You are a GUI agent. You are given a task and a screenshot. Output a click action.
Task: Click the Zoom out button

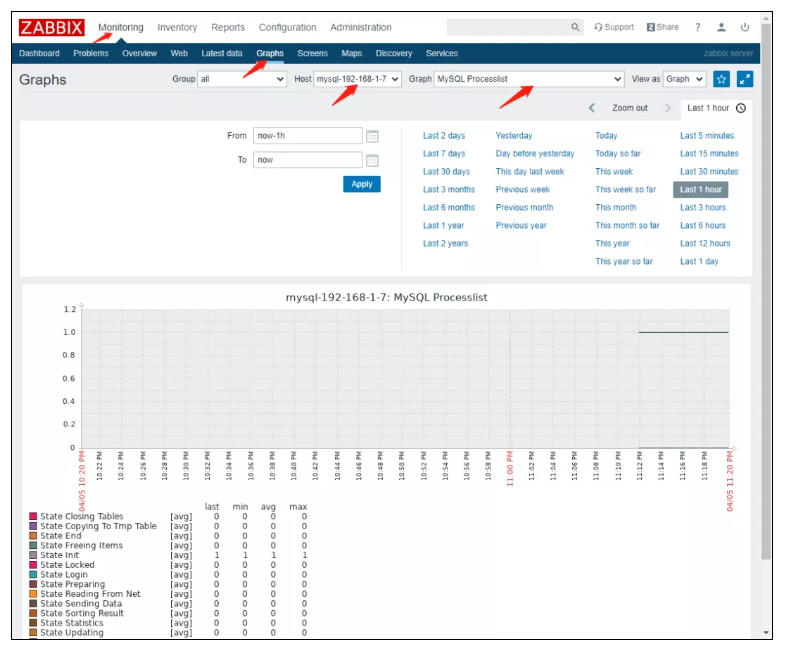tap(630, 108)
